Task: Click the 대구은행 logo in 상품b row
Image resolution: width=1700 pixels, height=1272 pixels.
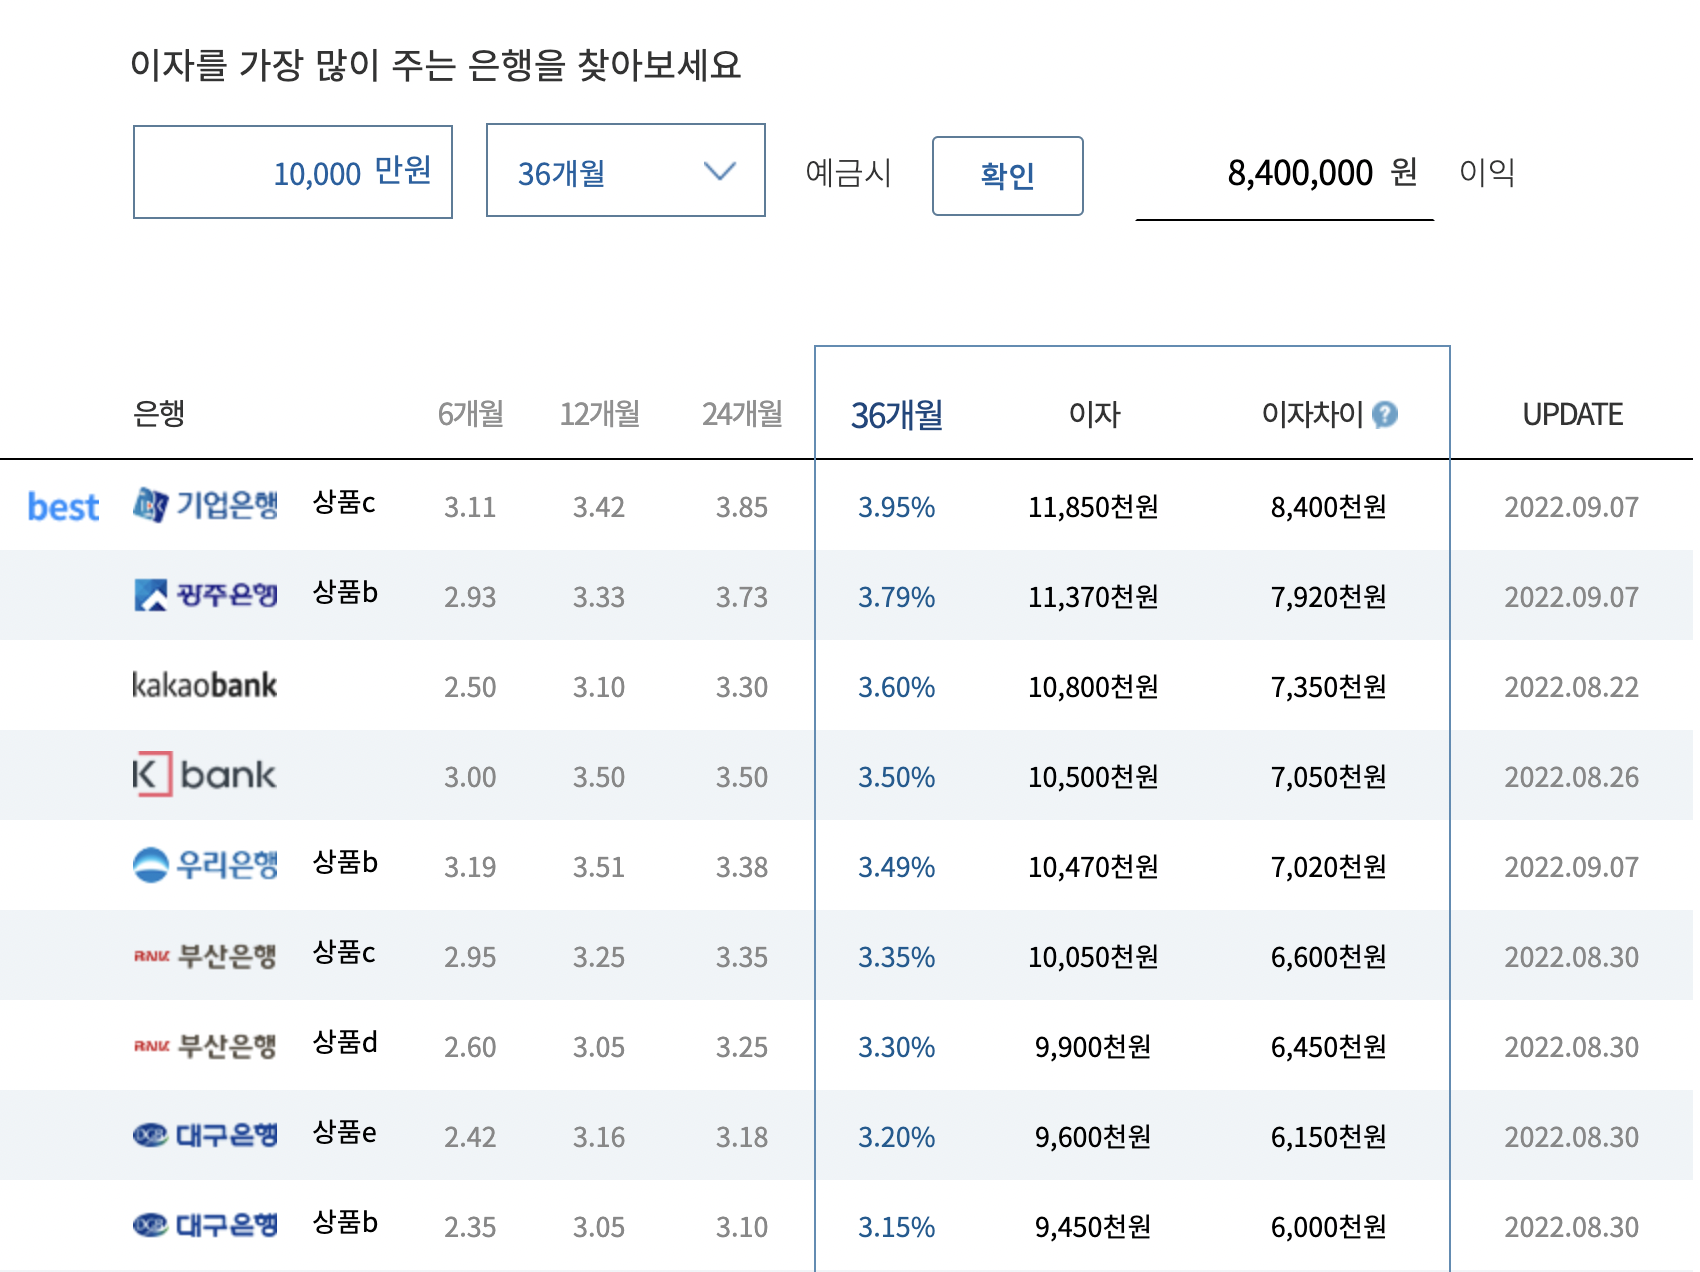Action: 205,1225
